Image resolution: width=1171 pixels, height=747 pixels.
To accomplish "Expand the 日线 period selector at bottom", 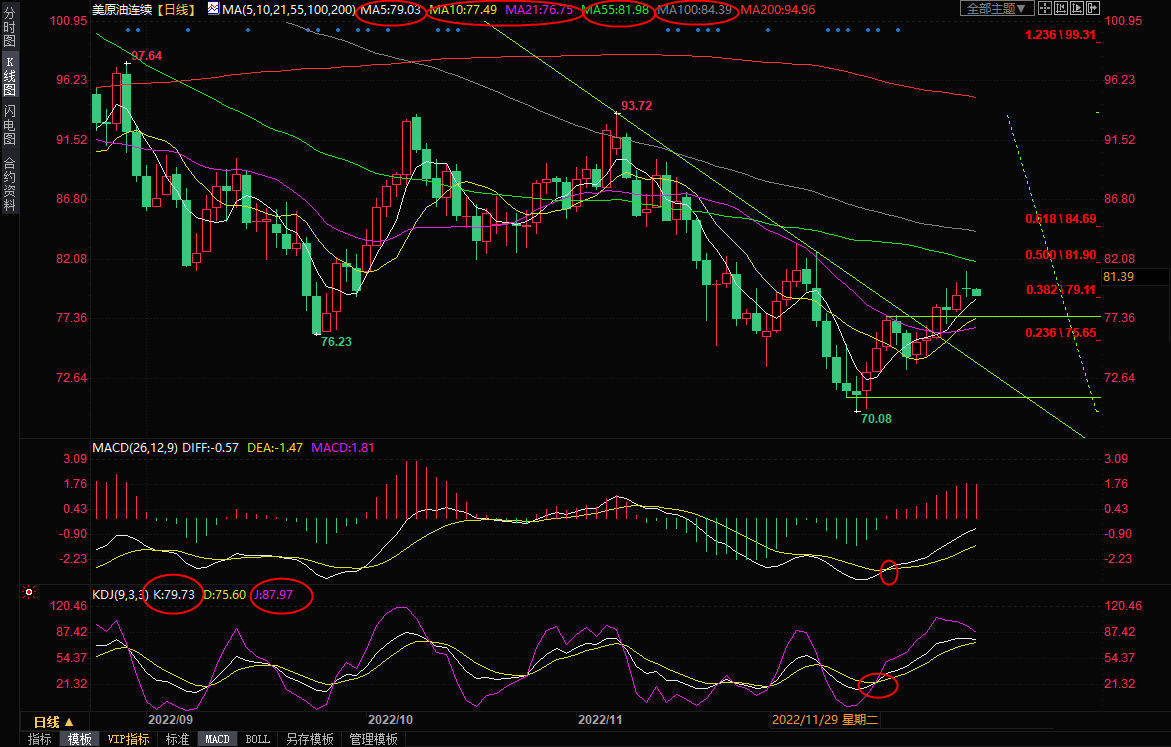I will [x=54, y=721].
